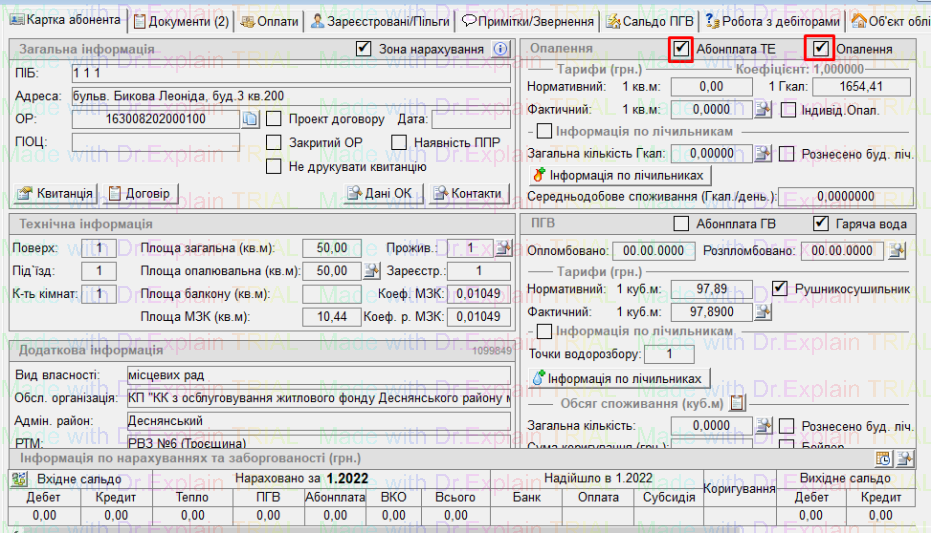The width and height of the screenshot is (931, 533).
Task: Toggle the Рушникосушильник checkbox
Action: pyautogui.click(x=780, y=288)
